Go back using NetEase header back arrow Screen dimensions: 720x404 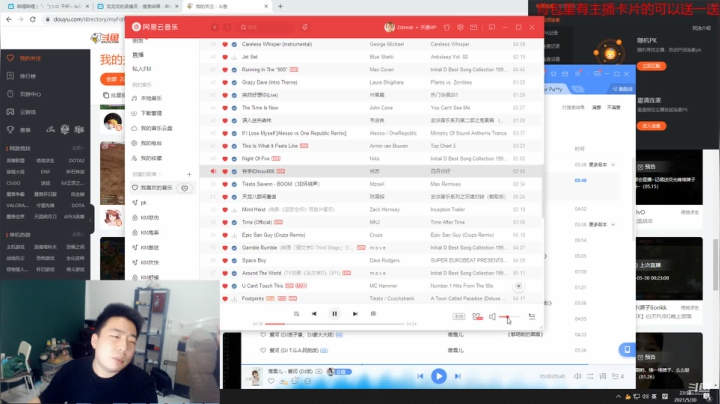point(214,27)
